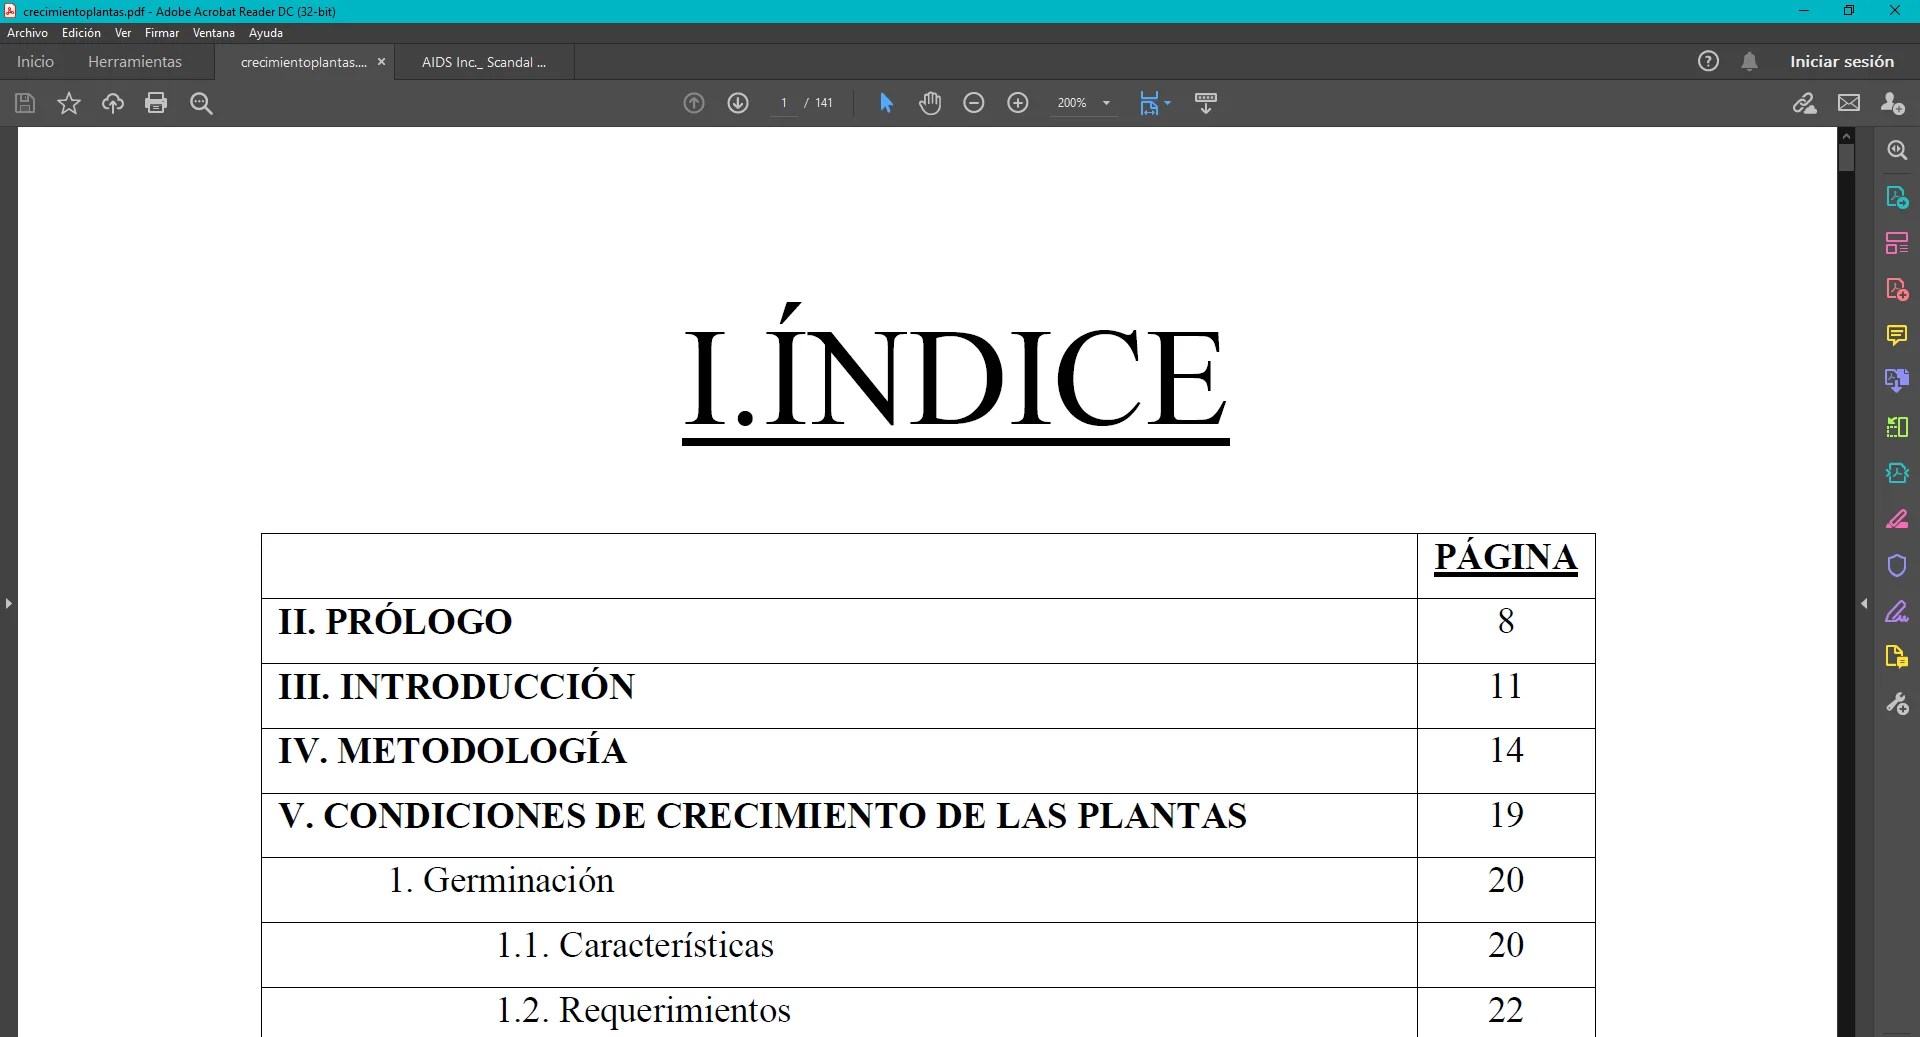Open the Ver menu
Screen dimensions: 1920x1037
click(123, 33)
